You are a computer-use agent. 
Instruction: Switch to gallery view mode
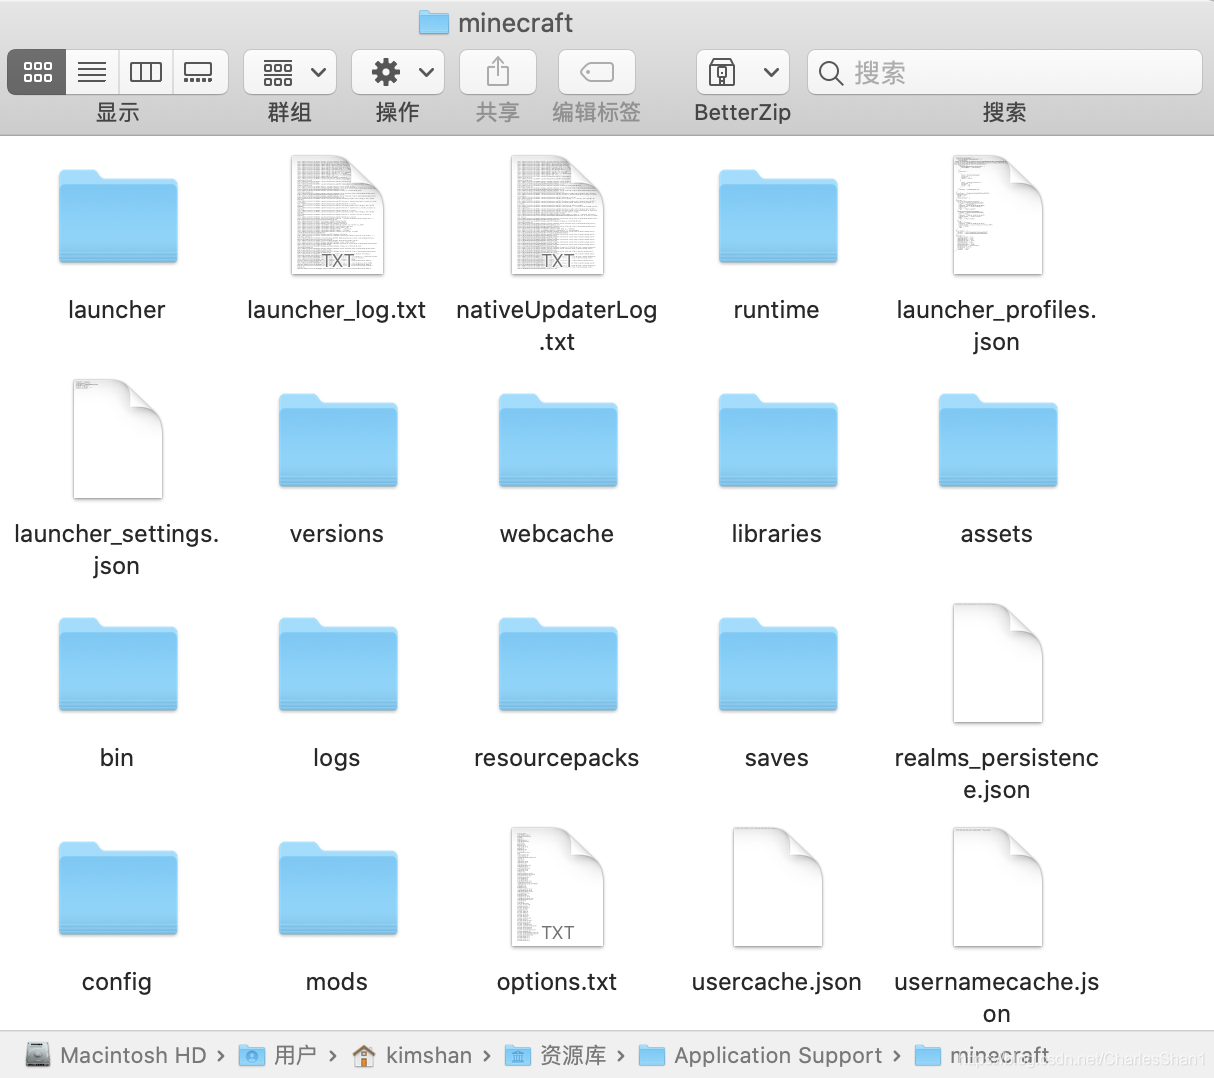[x=199, y=72]
